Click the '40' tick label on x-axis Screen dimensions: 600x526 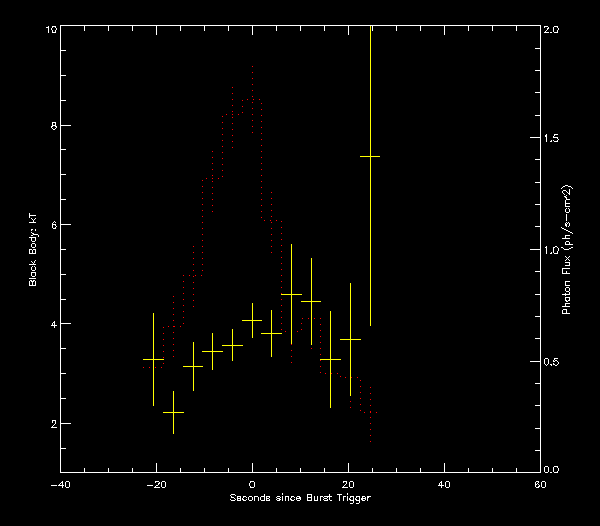(444, 484)
